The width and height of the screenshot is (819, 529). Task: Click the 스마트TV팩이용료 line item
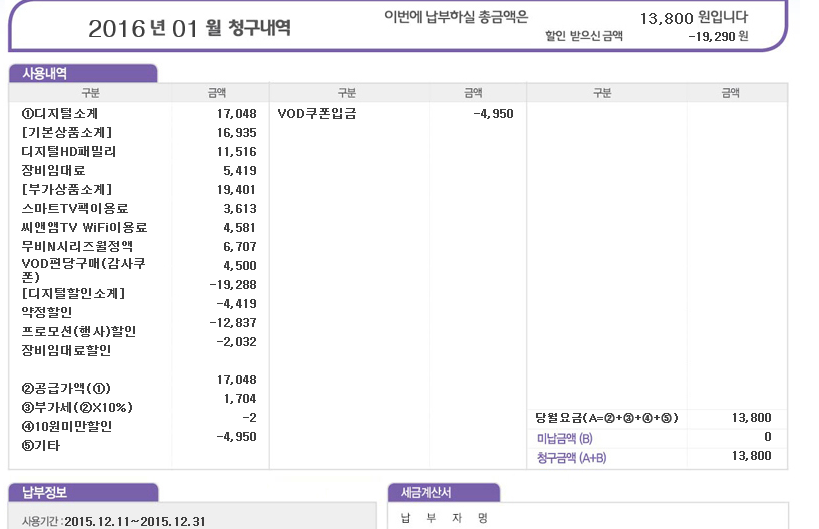tap(75, 209)
